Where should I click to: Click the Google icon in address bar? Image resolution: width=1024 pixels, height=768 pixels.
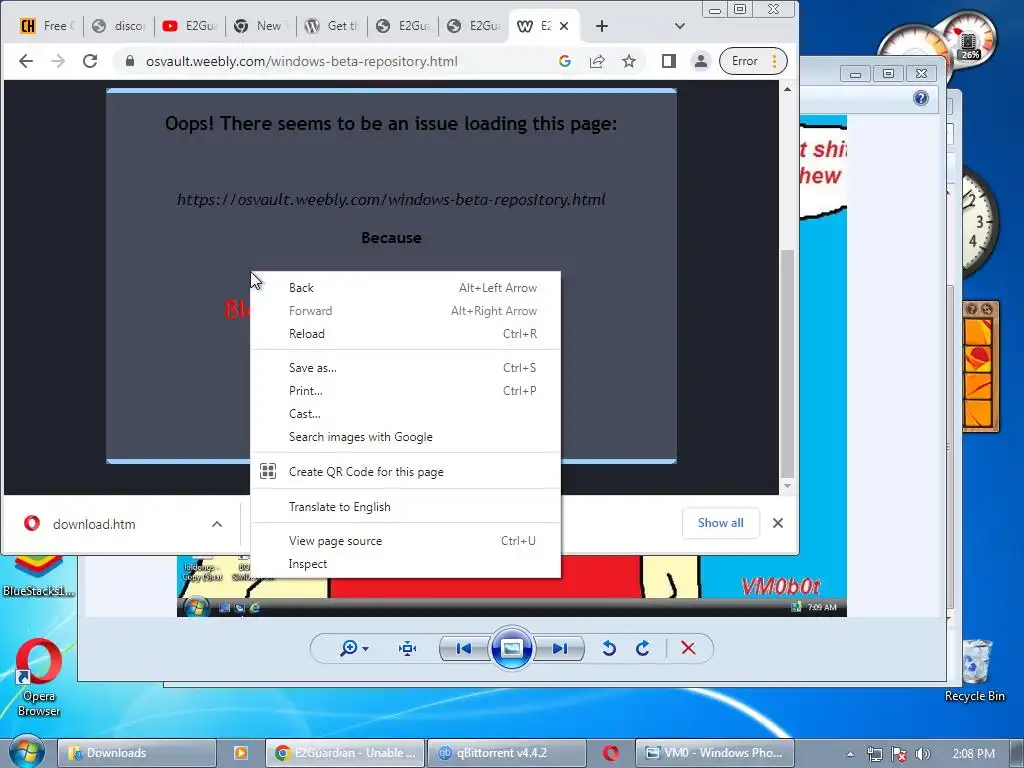coord(565,61)
